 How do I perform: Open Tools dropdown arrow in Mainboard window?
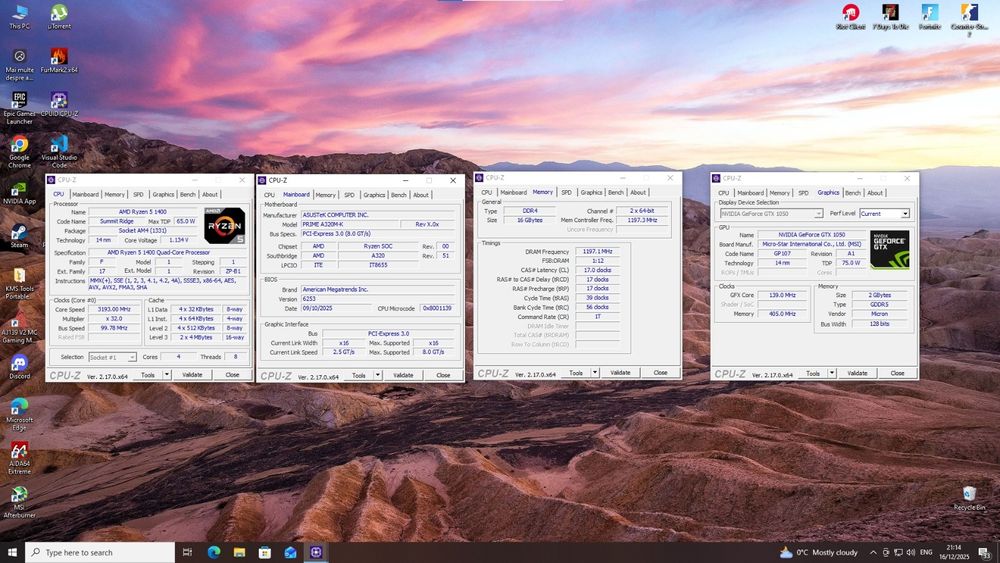[378, 375]
